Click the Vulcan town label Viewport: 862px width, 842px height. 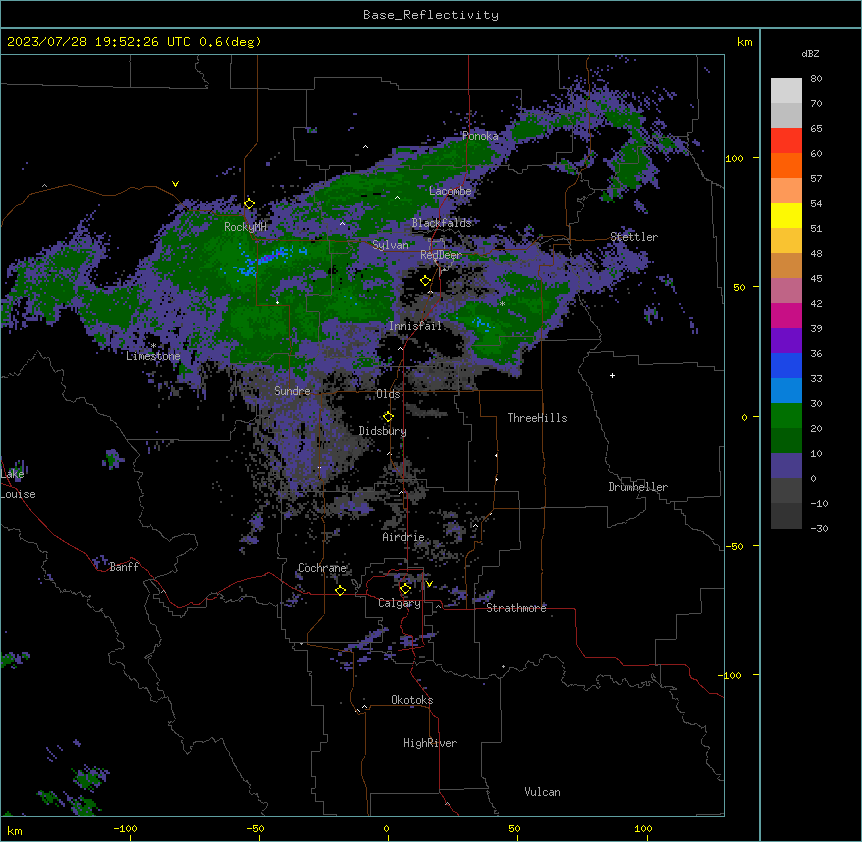(x=542, y=792)
